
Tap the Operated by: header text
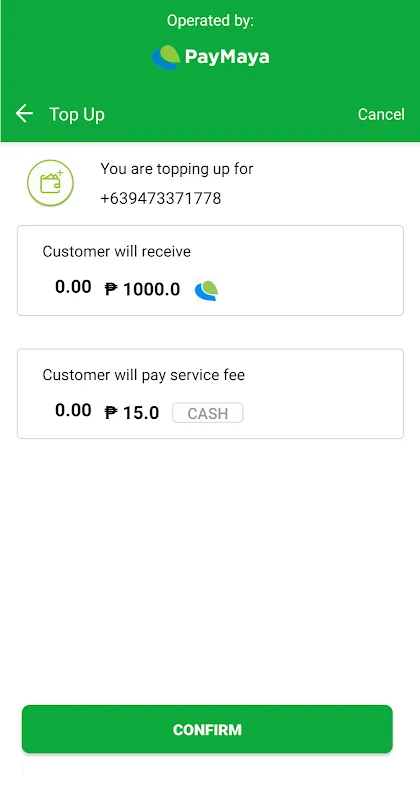coord(210,21)
